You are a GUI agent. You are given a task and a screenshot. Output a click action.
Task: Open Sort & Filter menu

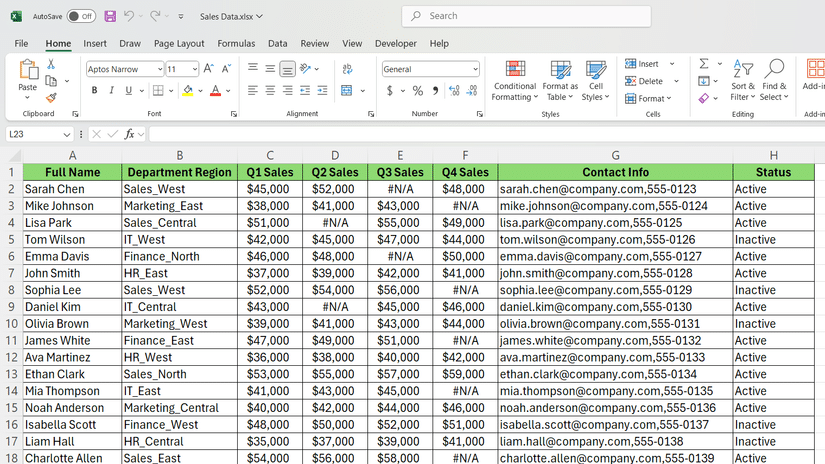(743, 80)
